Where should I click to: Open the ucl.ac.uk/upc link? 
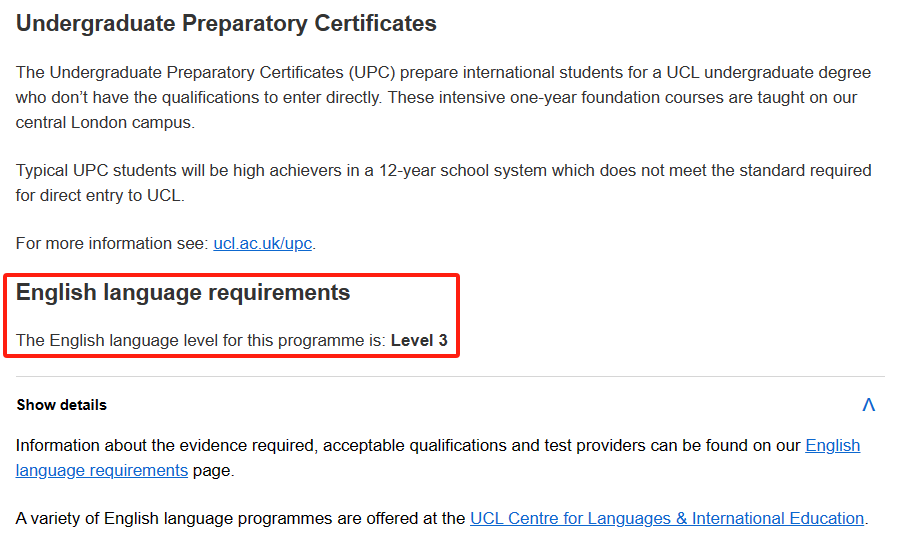pyautogui.click(x=263, y=244)
